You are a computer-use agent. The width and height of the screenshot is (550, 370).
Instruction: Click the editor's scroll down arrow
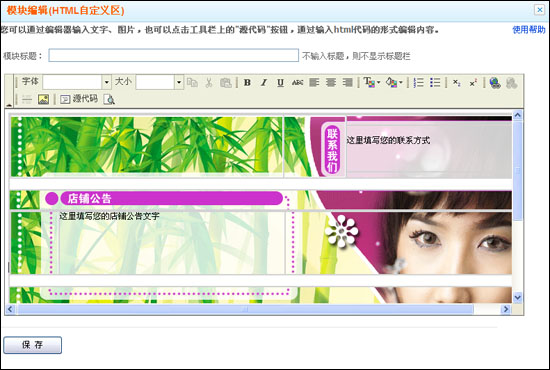pos(517,298)
